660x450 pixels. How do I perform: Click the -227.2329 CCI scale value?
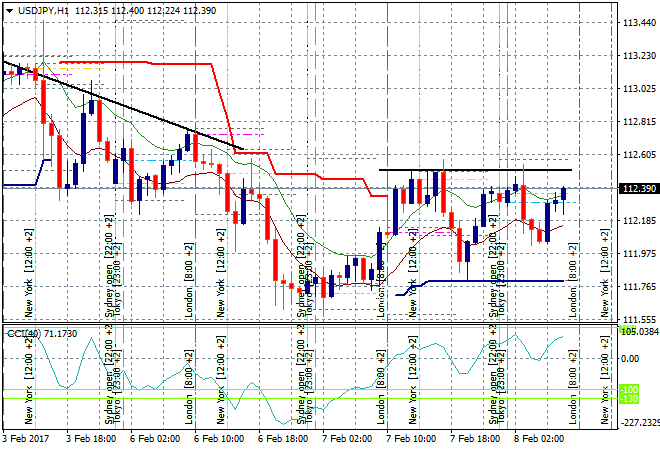point(640,422)
